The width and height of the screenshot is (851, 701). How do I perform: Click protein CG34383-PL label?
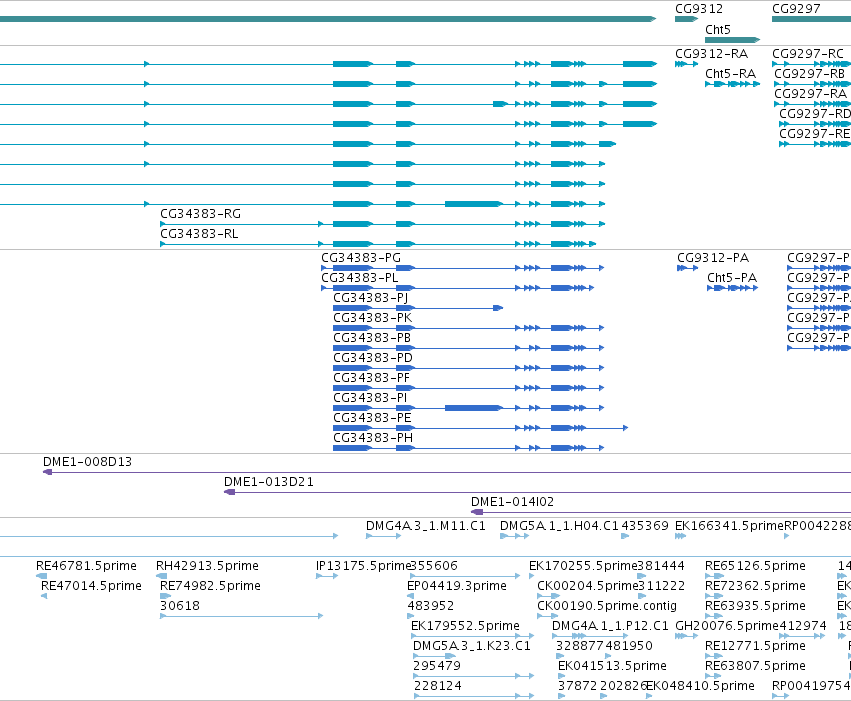[359, 278]
